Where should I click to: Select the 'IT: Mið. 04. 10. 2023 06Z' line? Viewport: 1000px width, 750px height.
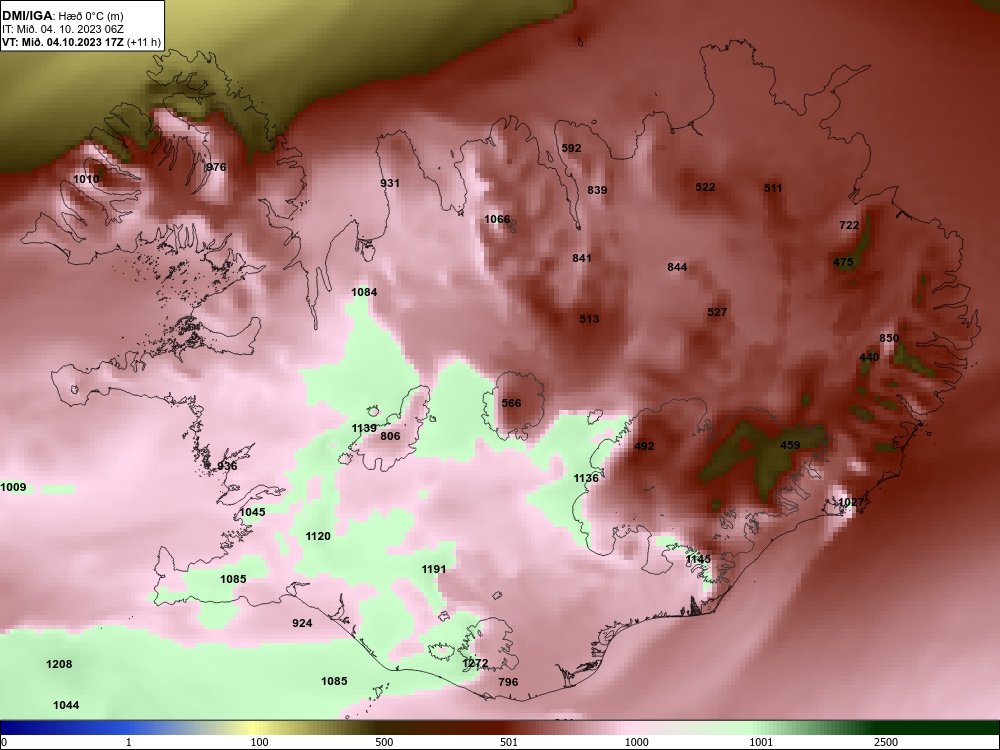pos(62,29)
